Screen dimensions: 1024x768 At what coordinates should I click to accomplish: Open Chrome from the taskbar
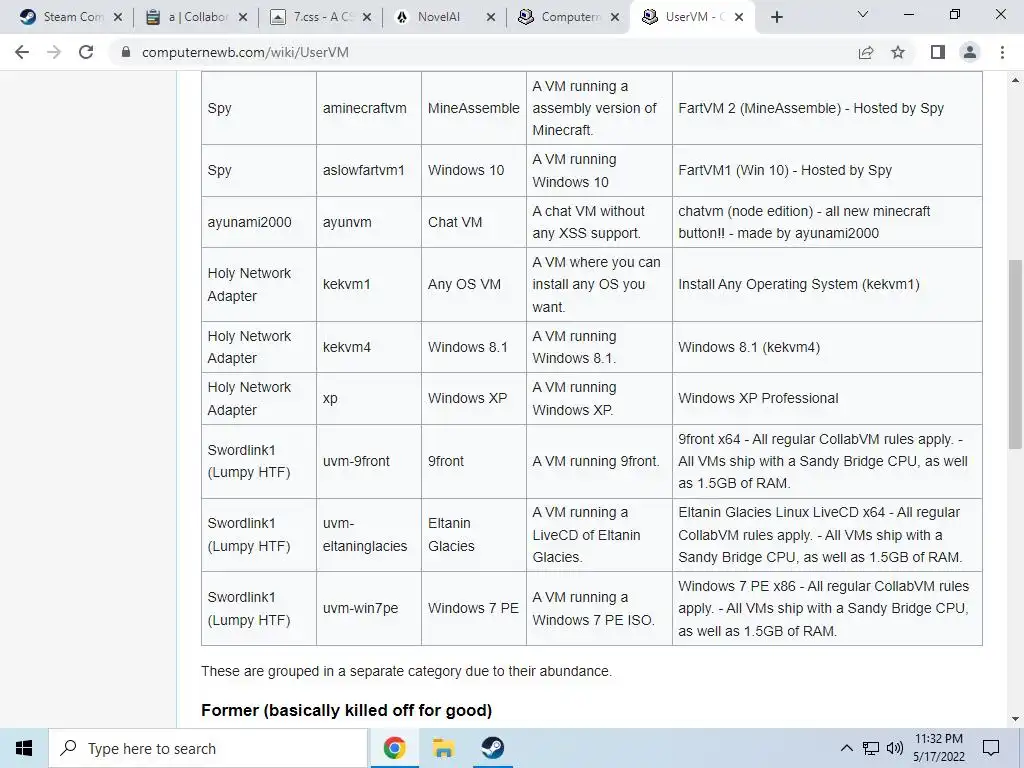(394, 748)
